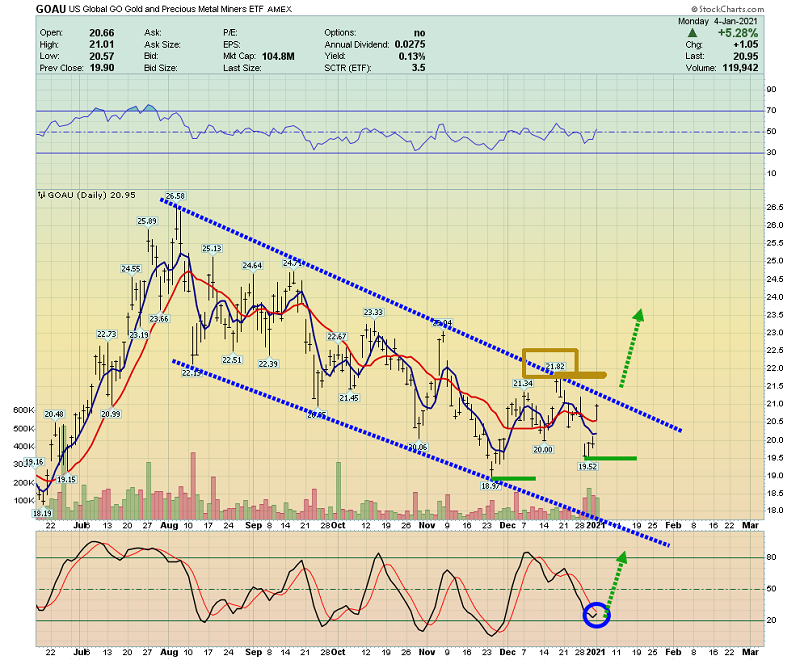
Task: Select the 18.19 low price label
Action: coord(41,513)
